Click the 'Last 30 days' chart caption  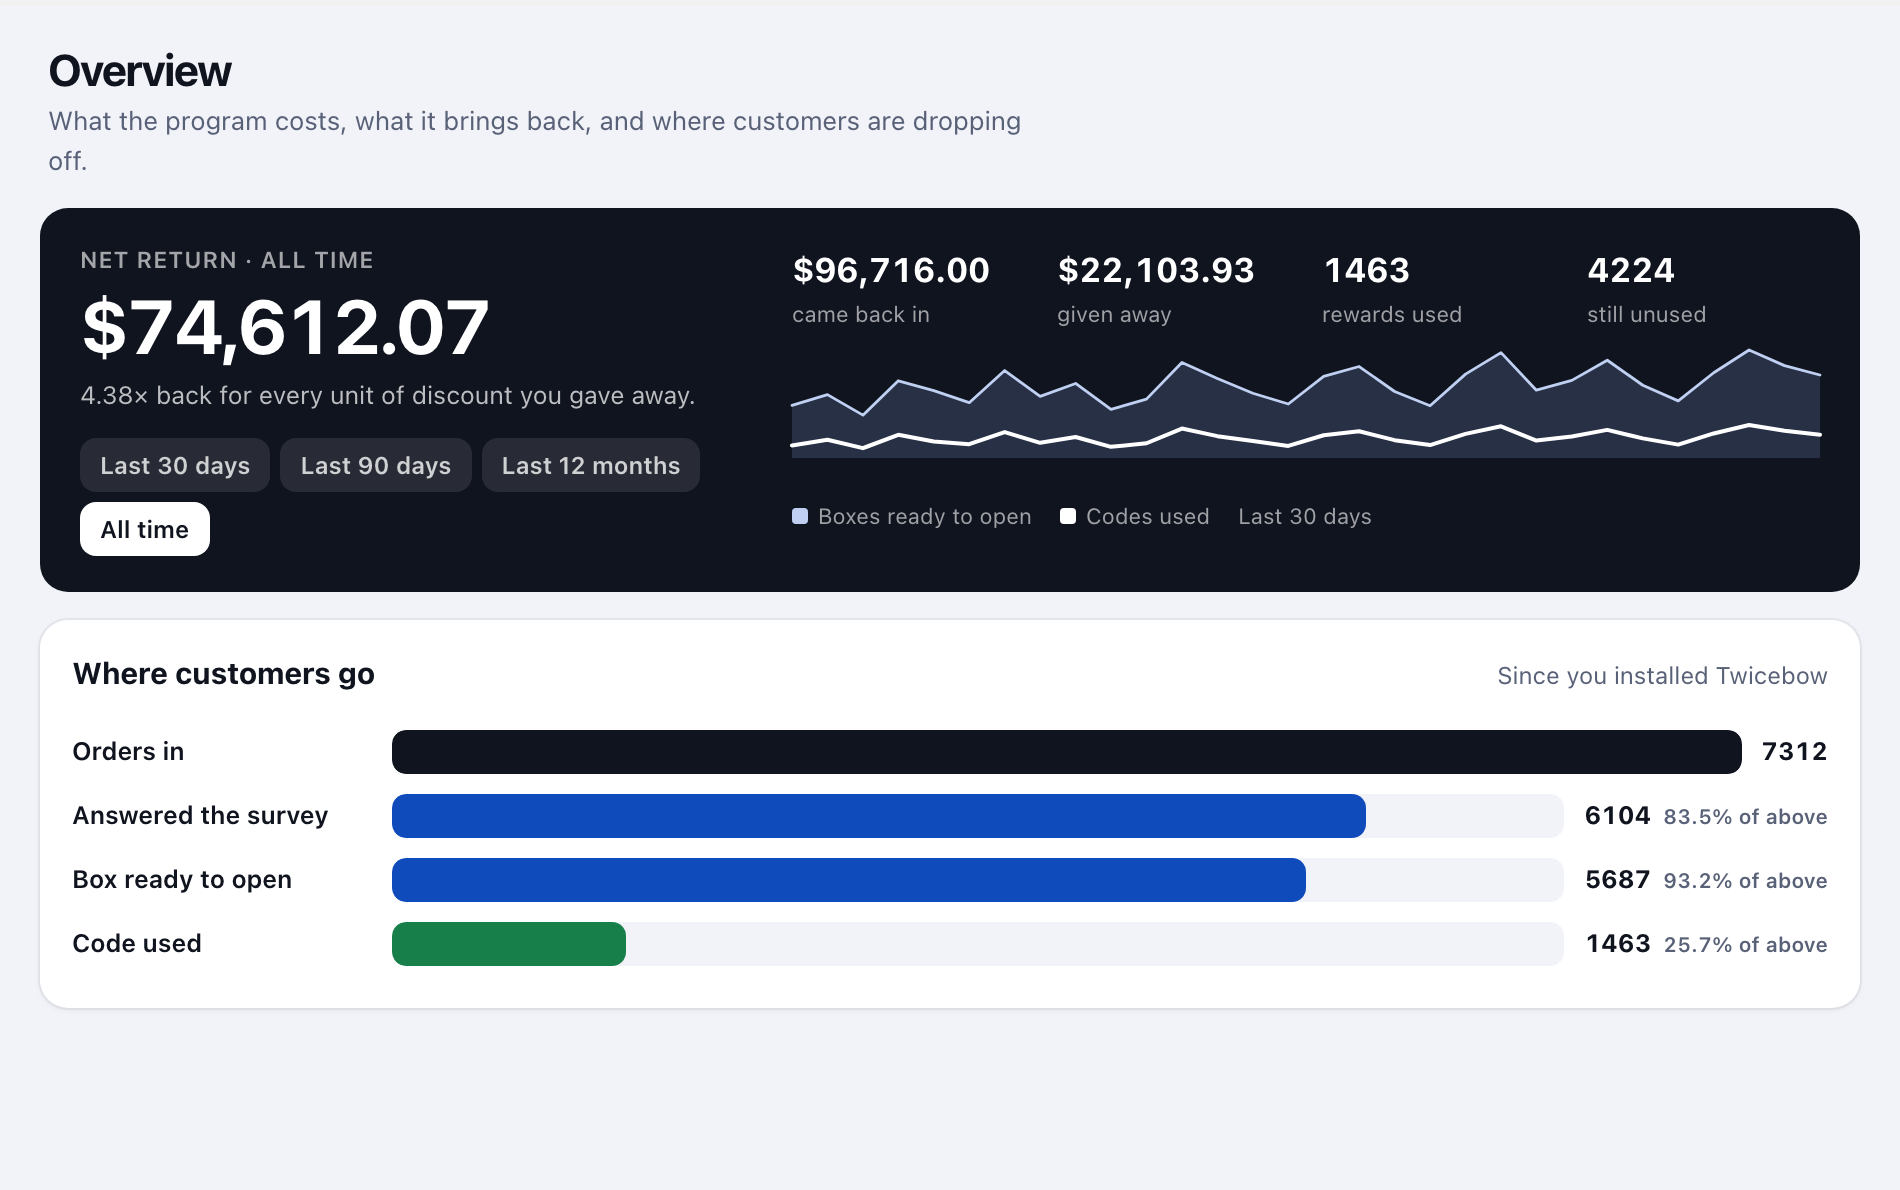tap(1305, 516)
